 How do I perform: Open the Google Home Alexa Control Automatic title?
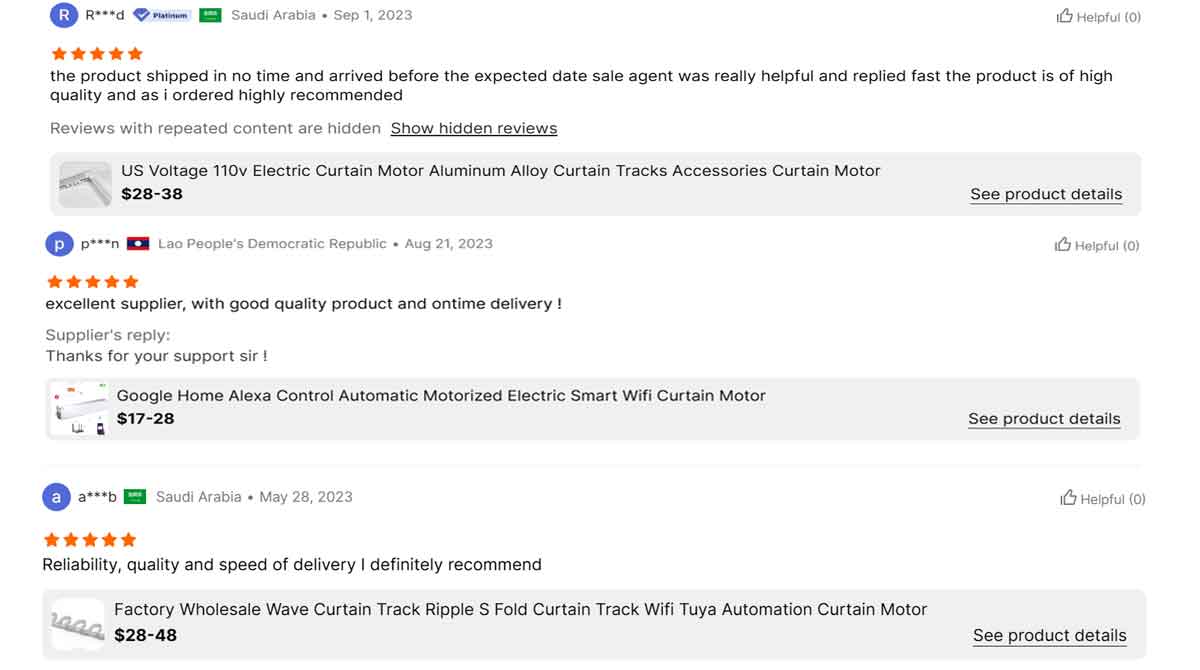tap(441, 396)
